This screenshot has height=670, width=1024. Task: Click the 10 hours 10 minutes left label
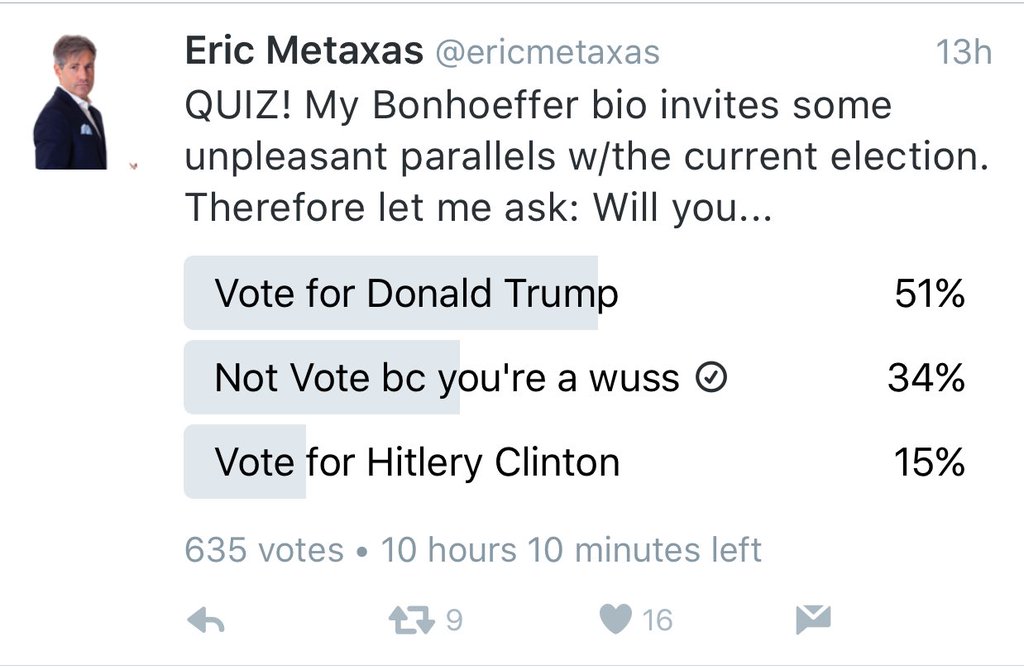click(x=571, y=550)
